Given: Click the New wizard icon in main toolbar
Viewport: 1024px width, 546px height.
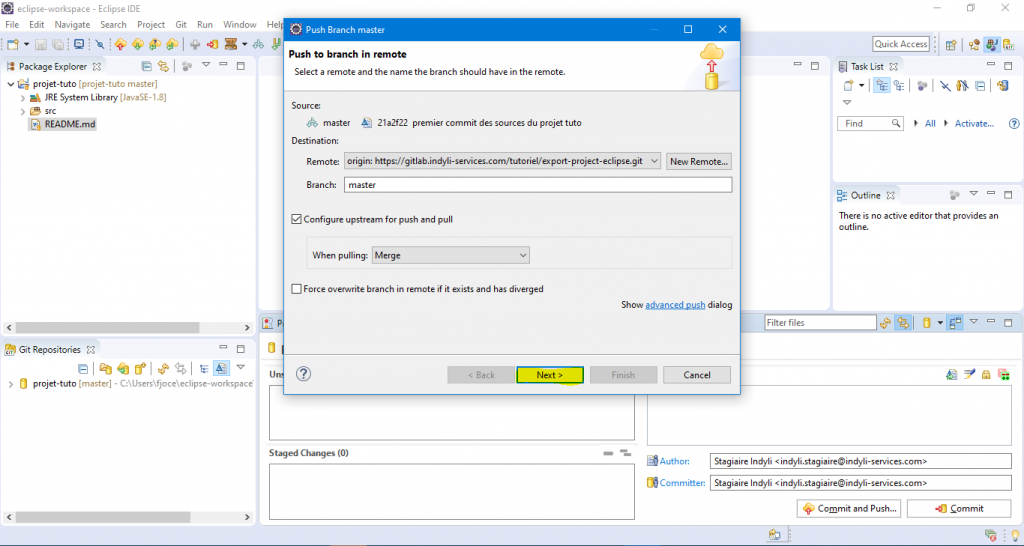Looking at the screenshot, I should pyautogui.click(x=12, y=44).
